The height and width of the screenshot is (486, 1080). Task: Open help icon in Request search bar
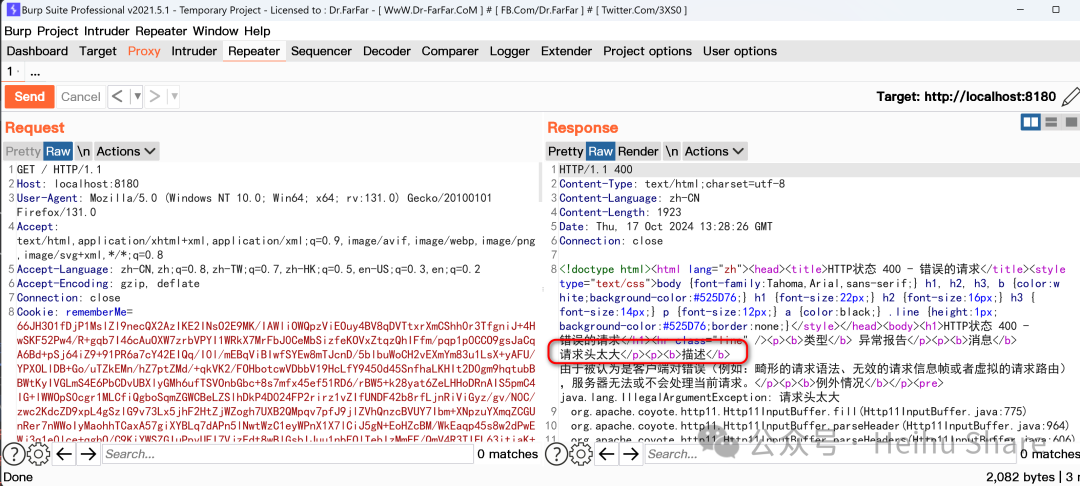pyautogui.click(x=14, y=454)
